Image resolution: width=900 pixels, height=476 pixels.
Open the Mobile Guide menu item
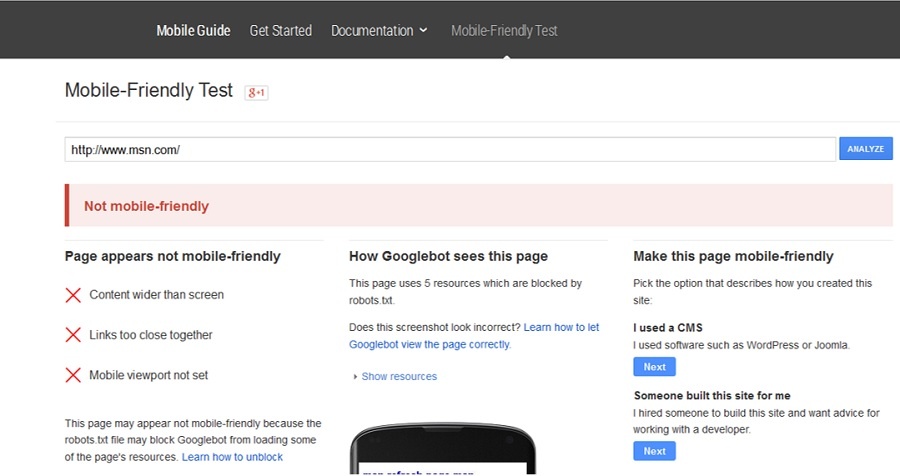[193, 30]
